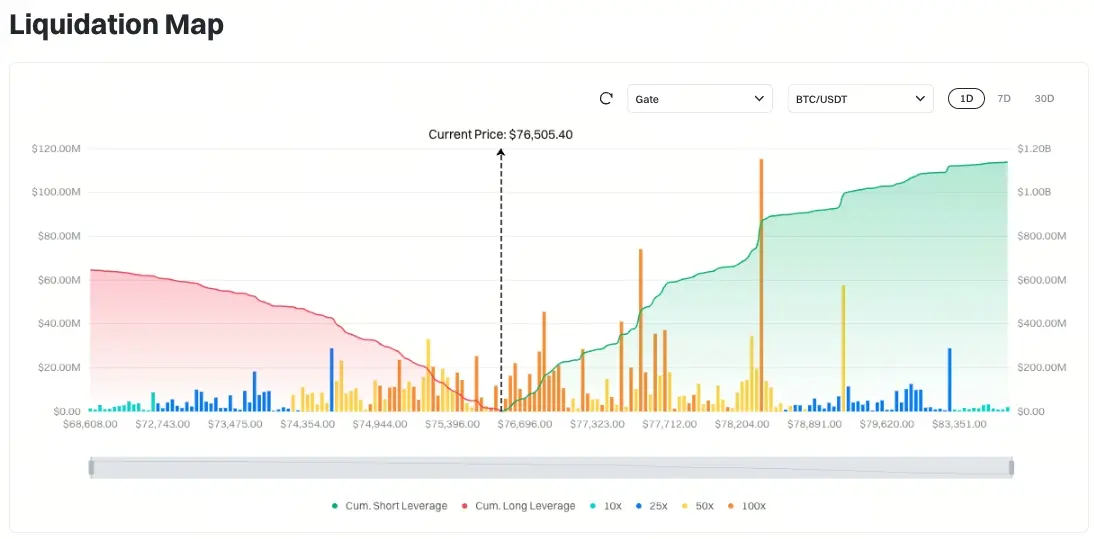1094x539 pixels.
Task: Click the tall yellow 50x bar near $78,891
Action: [843, 348]
